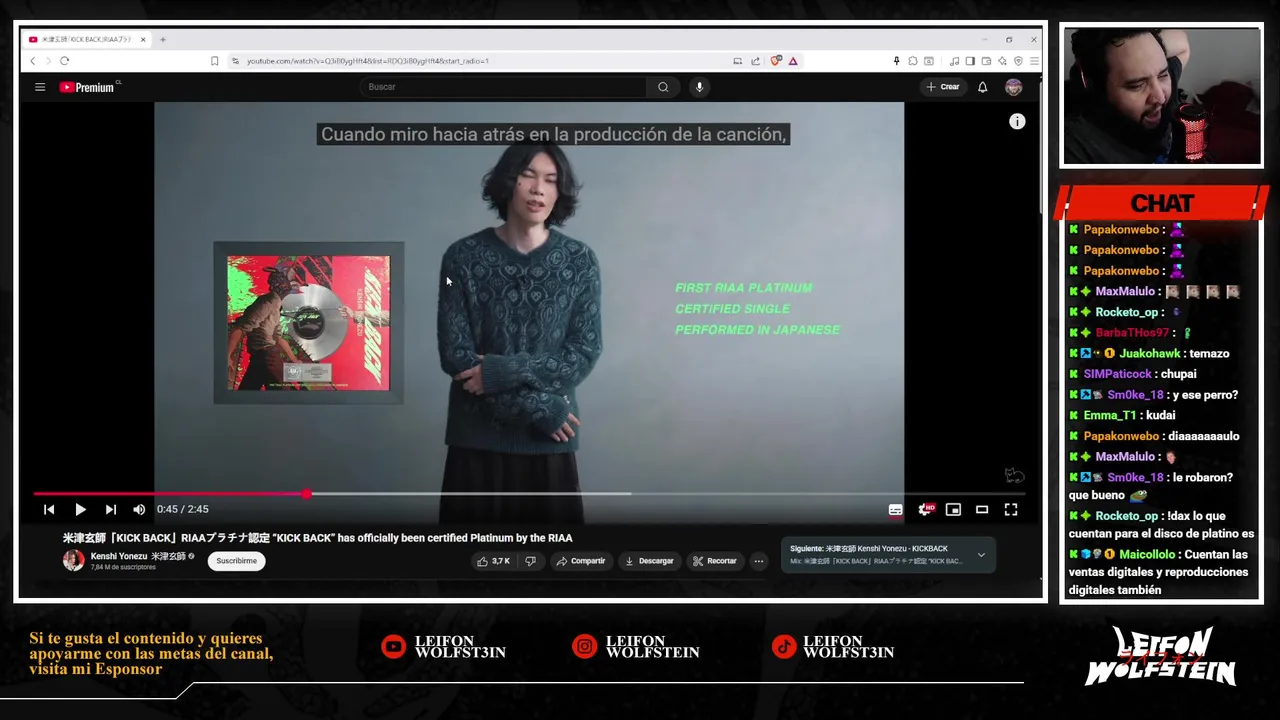Click the Crear button

pos(942,87)
